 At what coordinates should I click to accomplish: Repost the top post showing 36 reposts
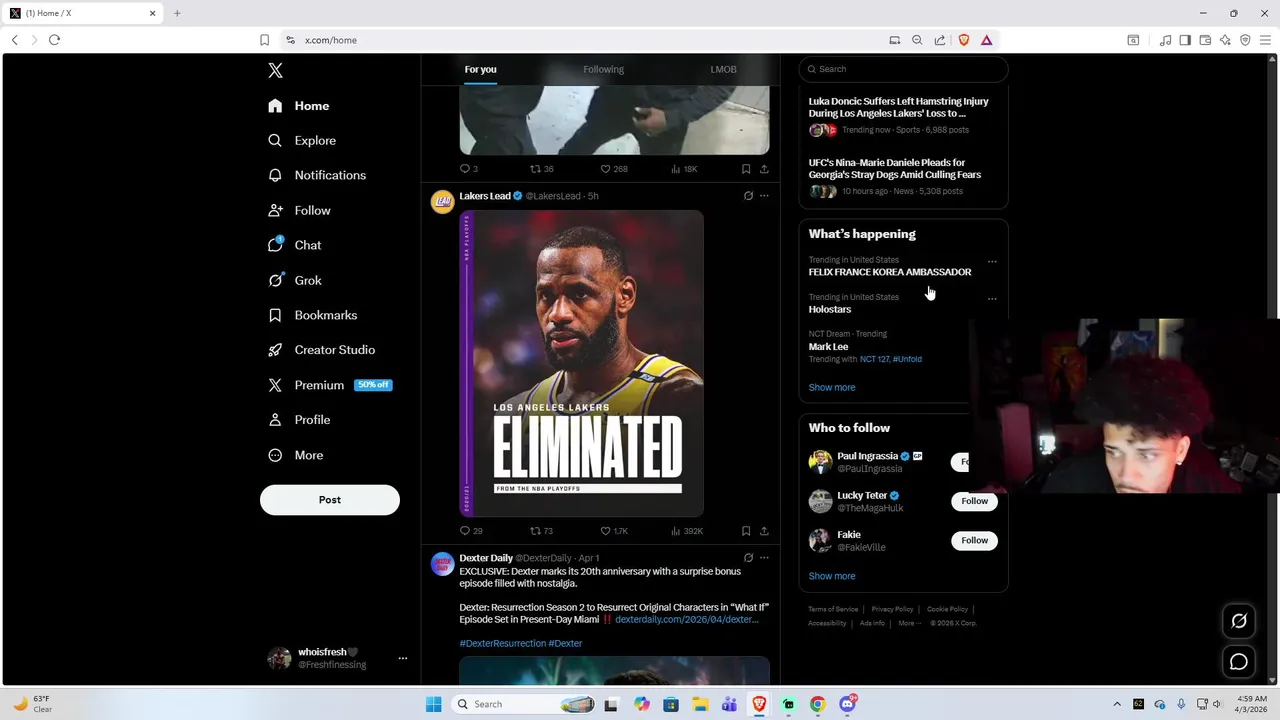click(x=541, y=169)
